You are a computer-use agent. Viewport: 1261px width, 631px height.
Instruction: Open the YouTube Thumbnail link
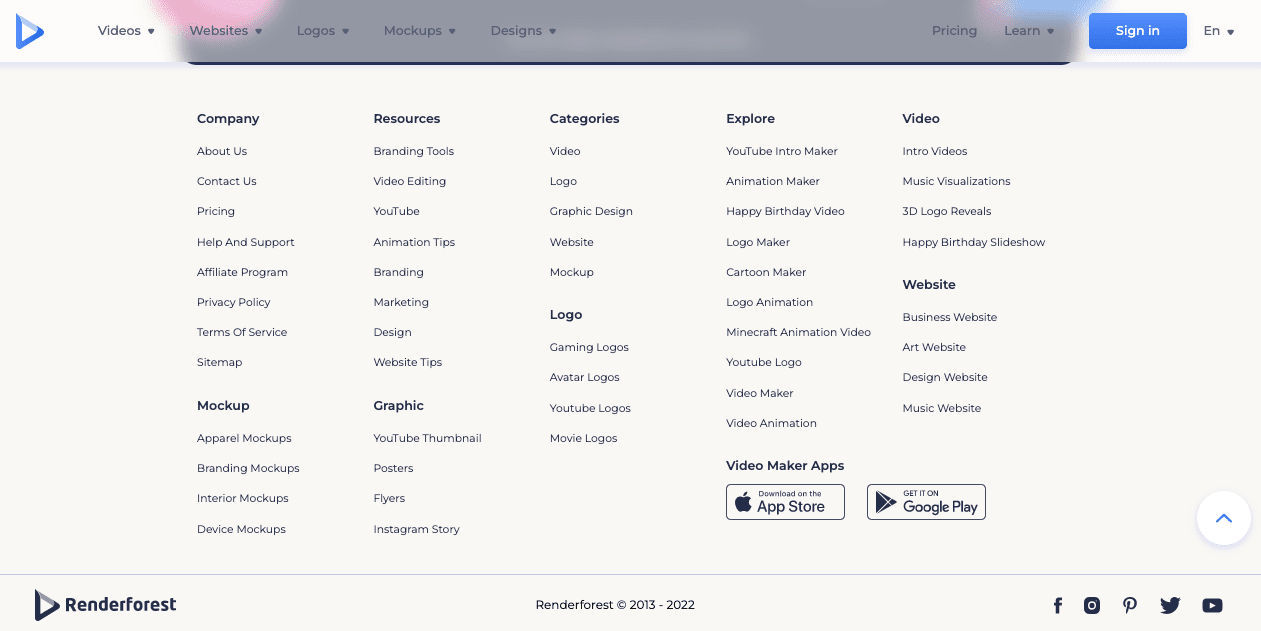click(x=428, y=438)
